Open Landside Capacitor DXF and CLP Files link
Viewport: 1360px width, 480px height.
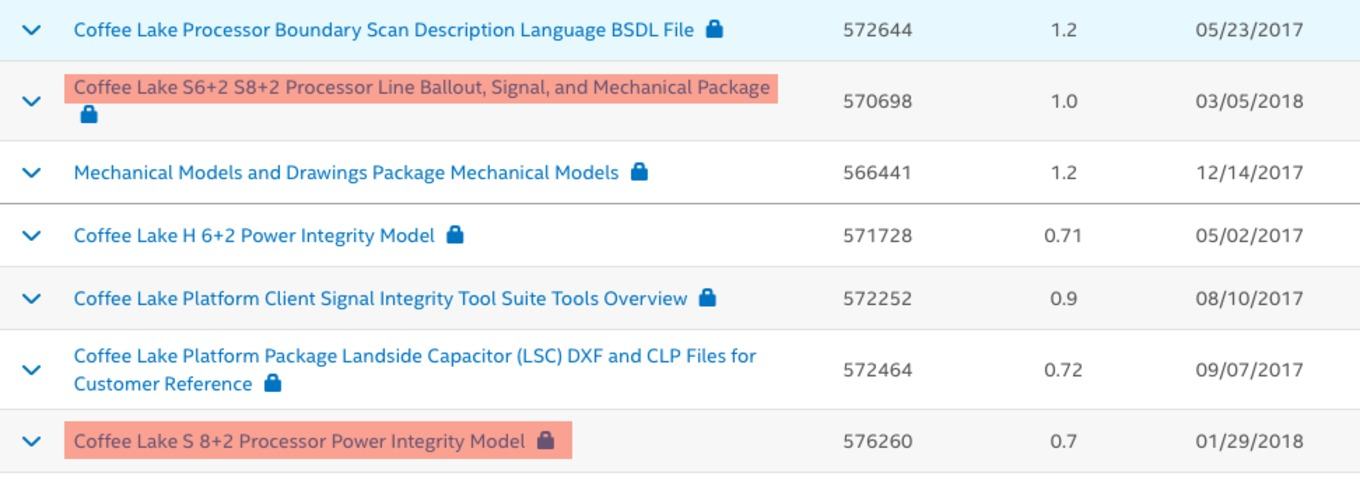point(415,369)
